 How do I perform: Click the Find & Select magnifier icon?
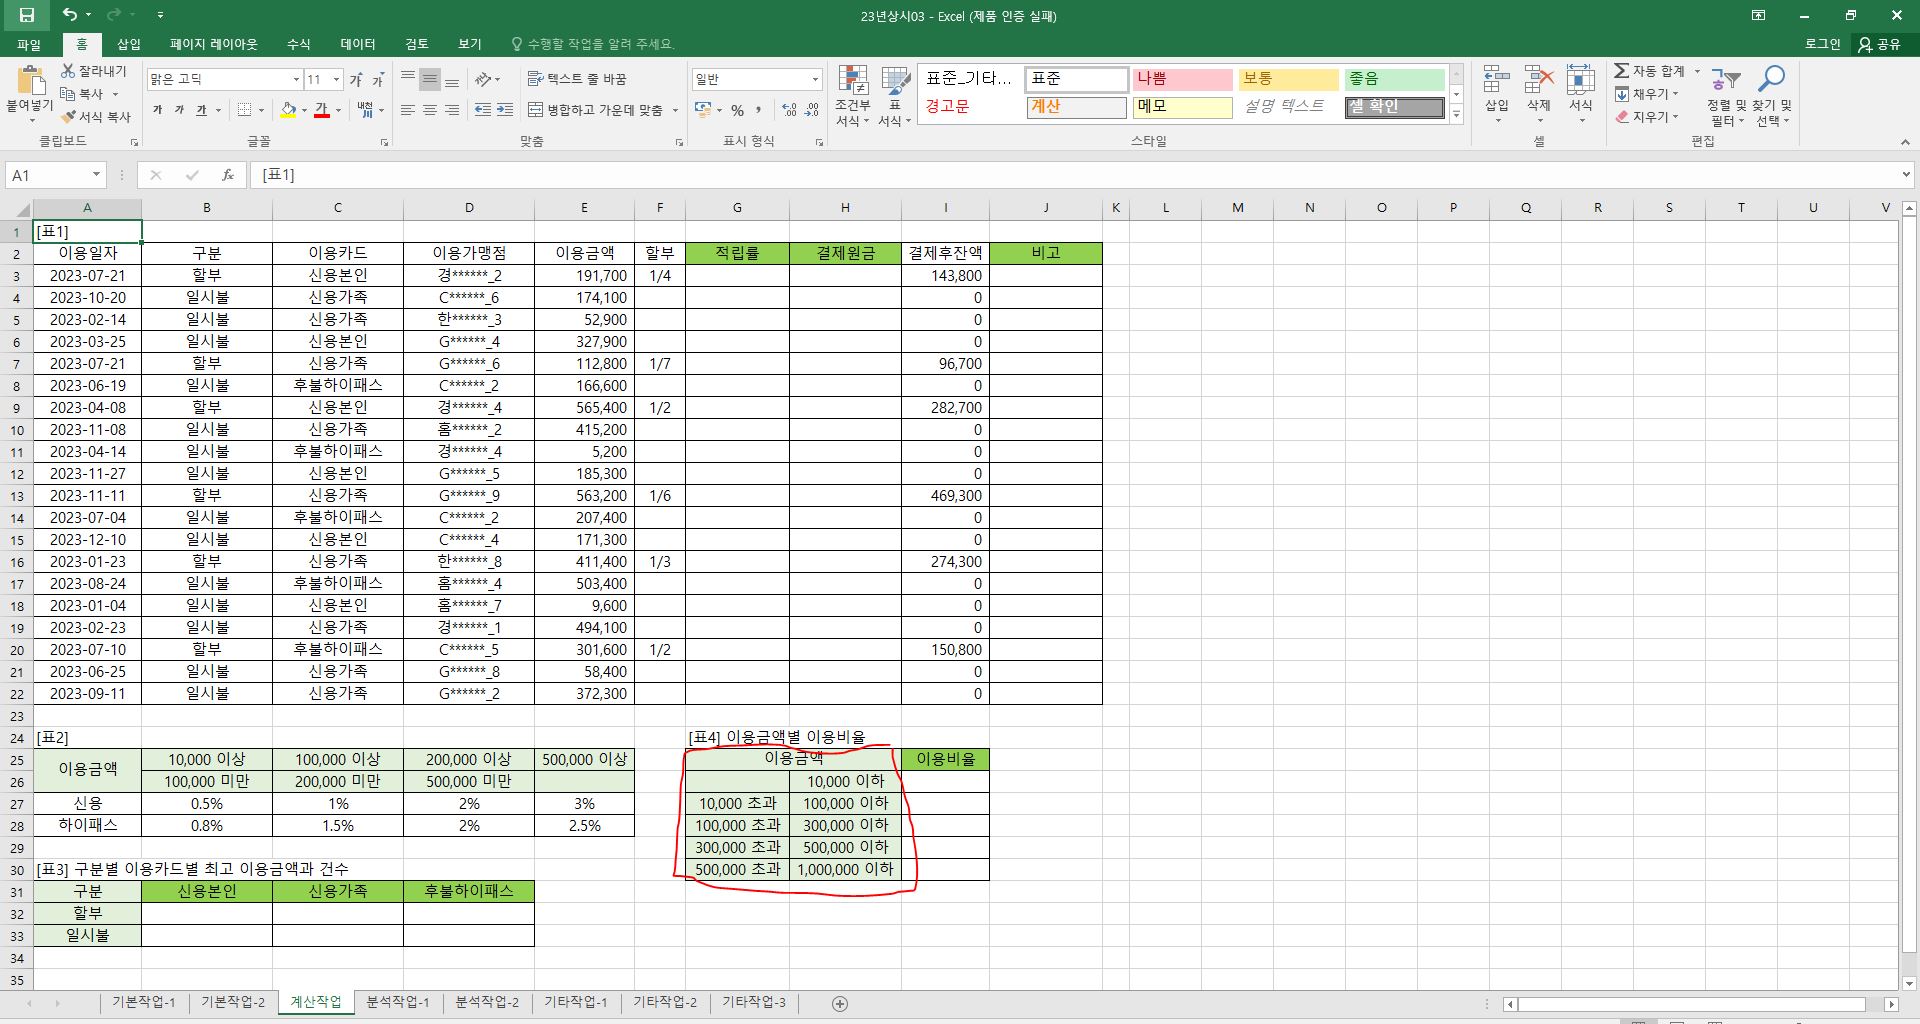tap(1772, 80)
